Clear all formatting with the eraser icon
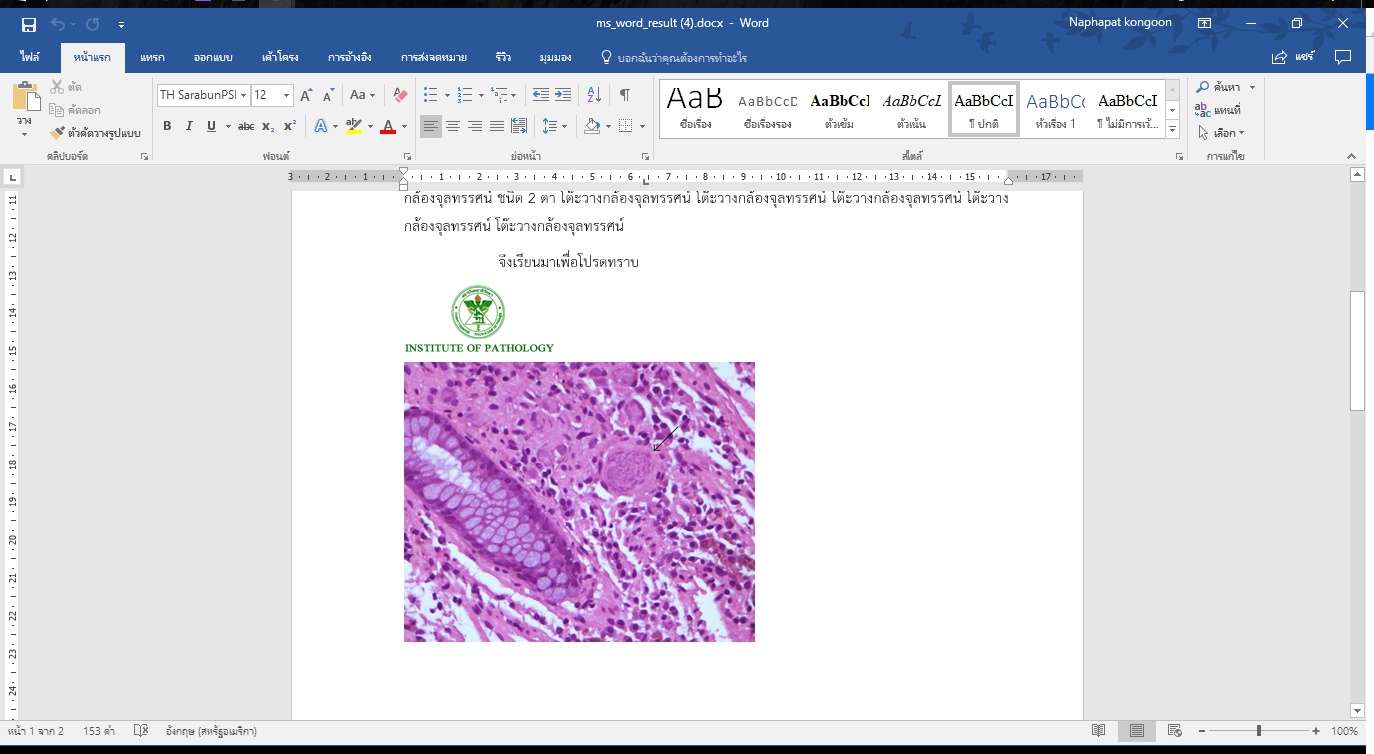1374x754 pixels. click(400, 95)
